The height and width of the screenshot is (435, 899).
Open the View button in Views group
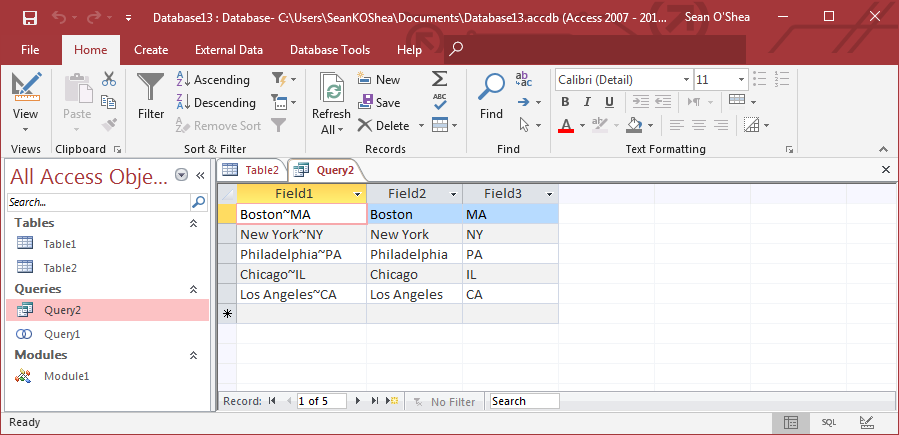[26, 103]
